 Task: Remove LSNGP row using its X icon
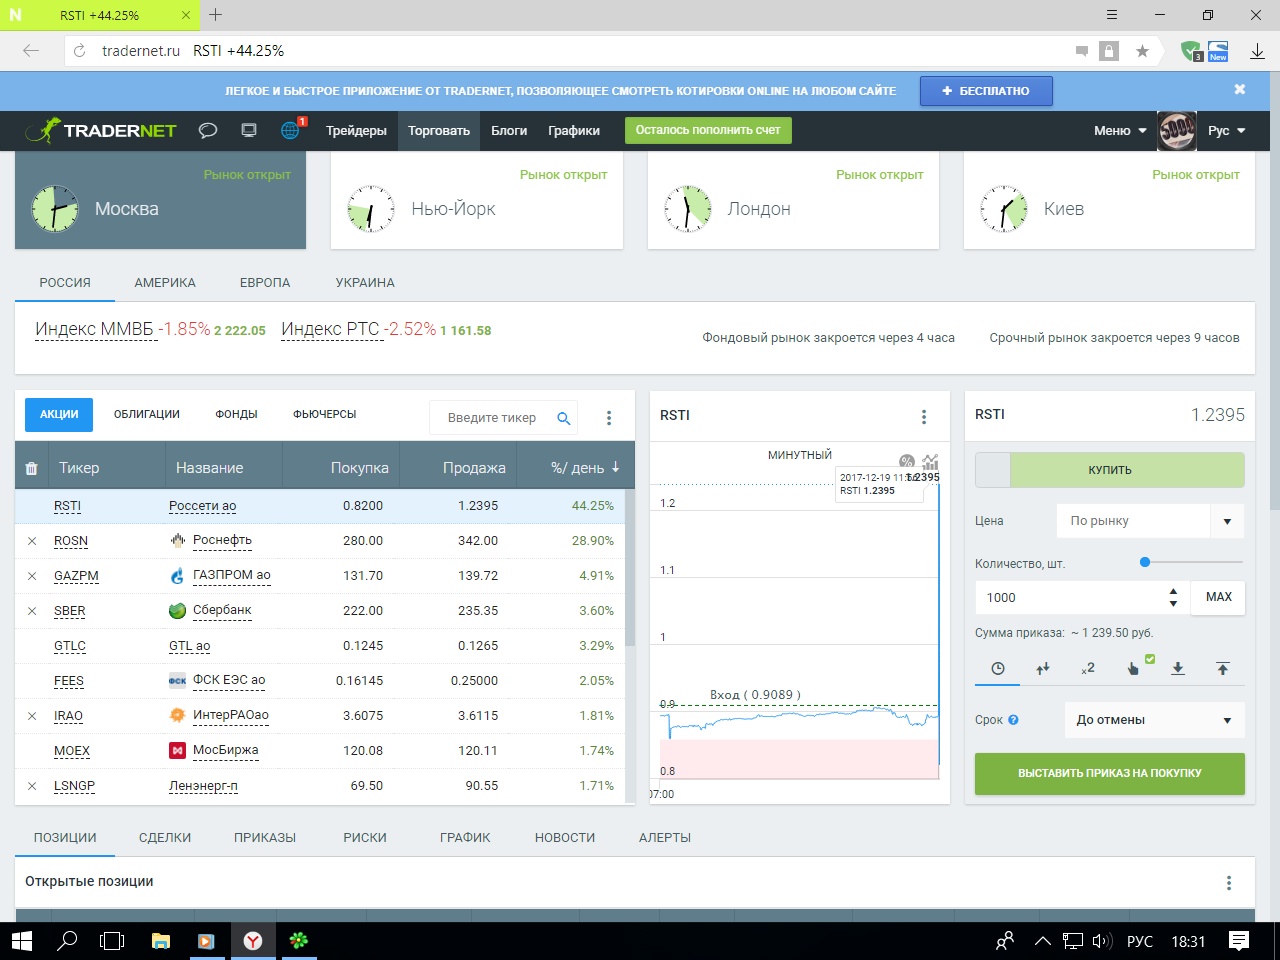click(x=32, y=786)
